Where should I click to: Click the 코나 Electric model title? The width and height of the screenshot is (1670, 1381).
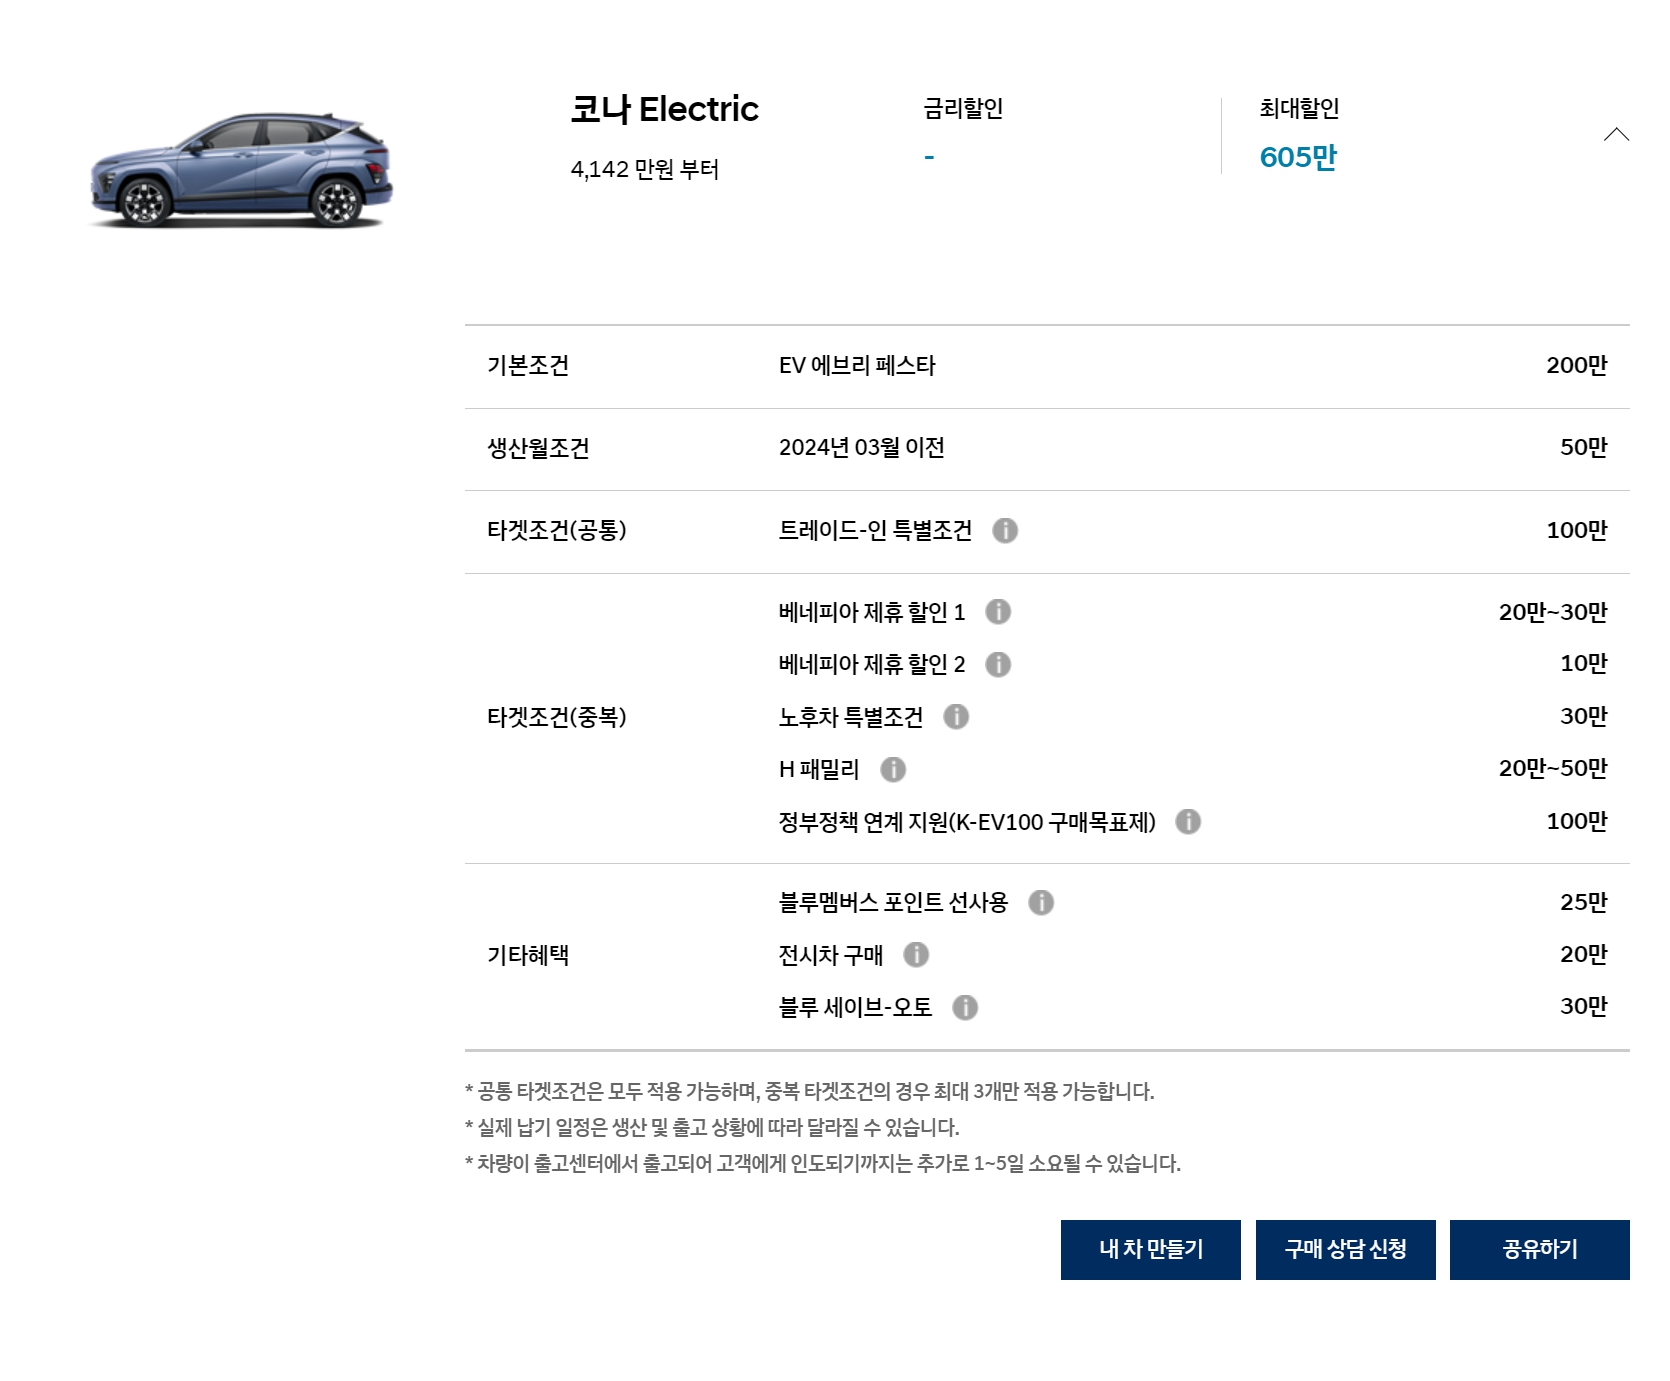coord(664,109)
